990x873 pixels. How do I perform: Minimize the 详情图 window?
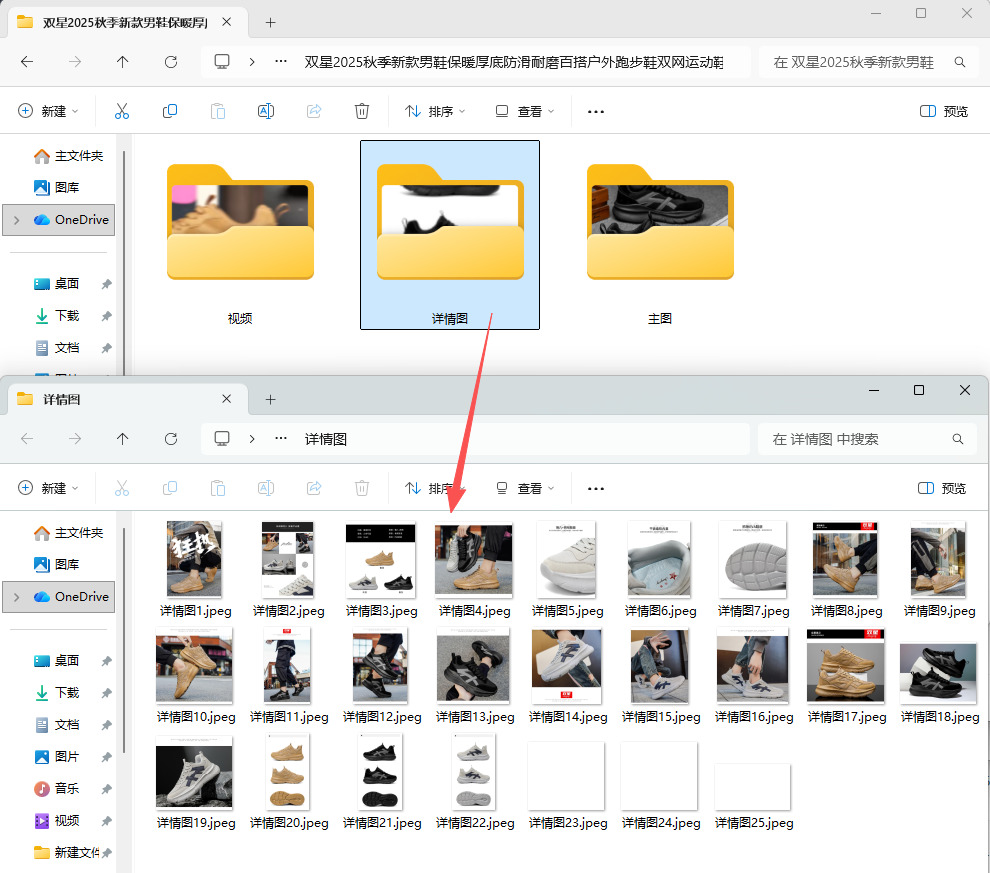click(874, 390)
